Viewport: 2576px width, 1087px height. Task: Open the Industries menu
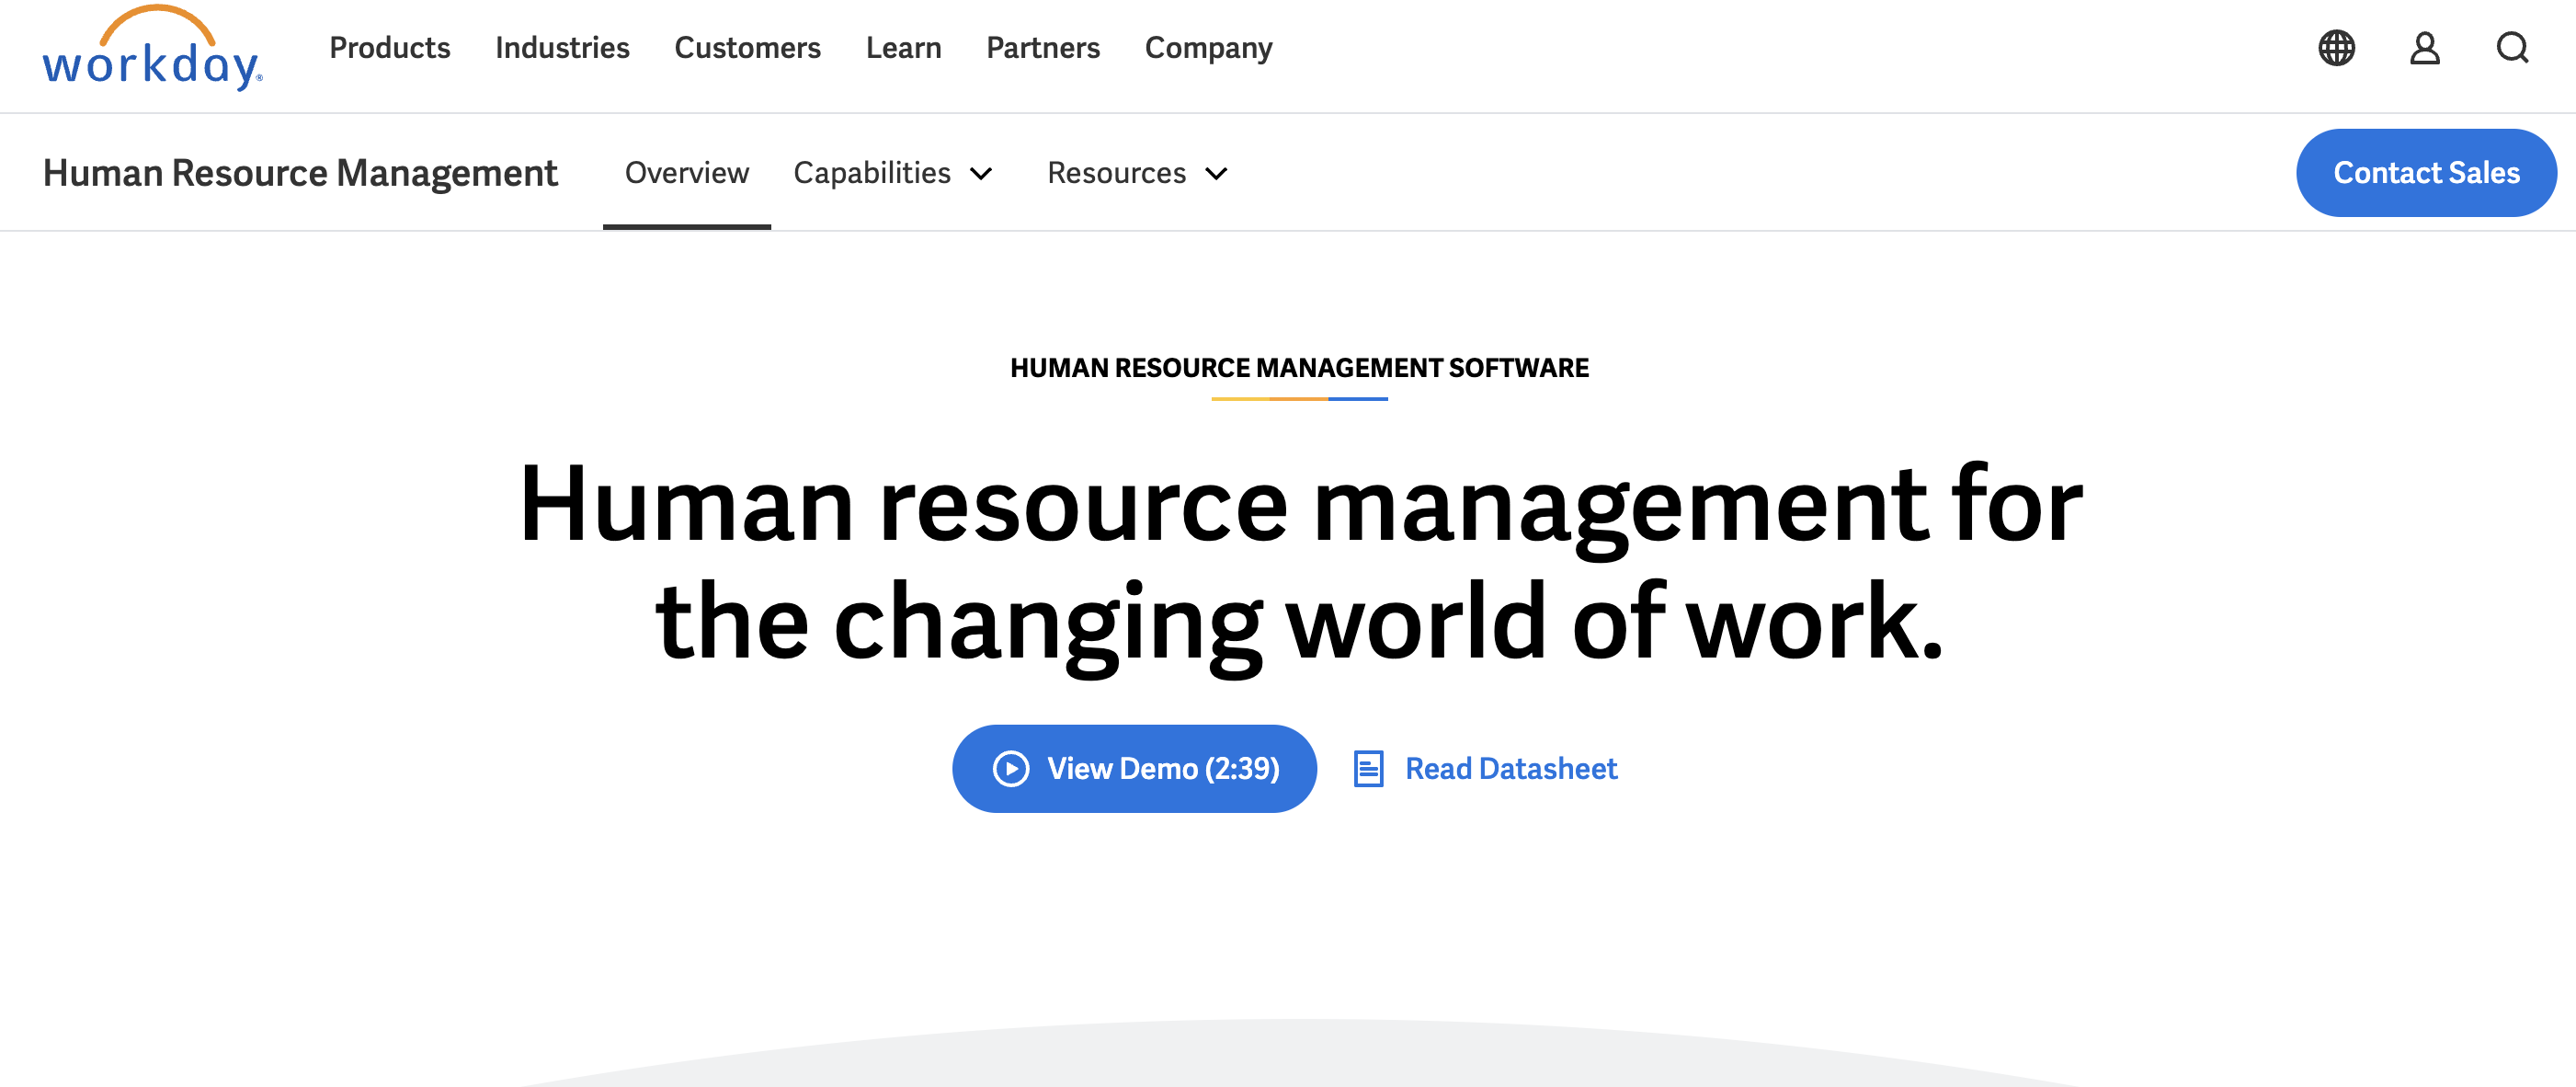(561, 48)
